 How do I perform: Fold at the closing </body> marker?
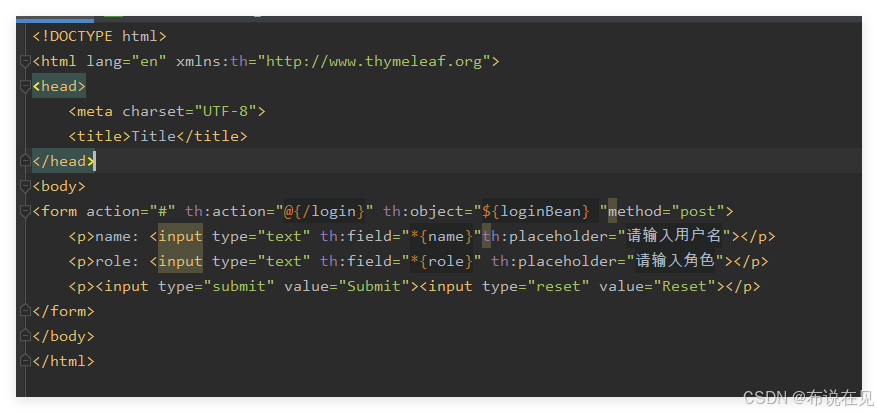25,336
